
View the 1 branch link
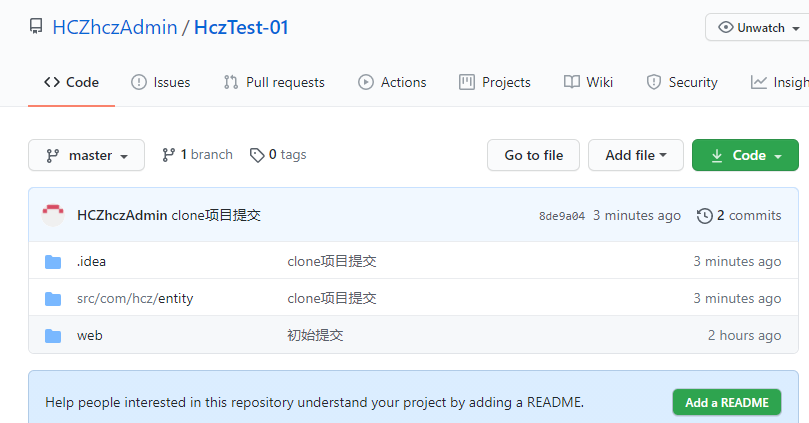coord(197,154)
